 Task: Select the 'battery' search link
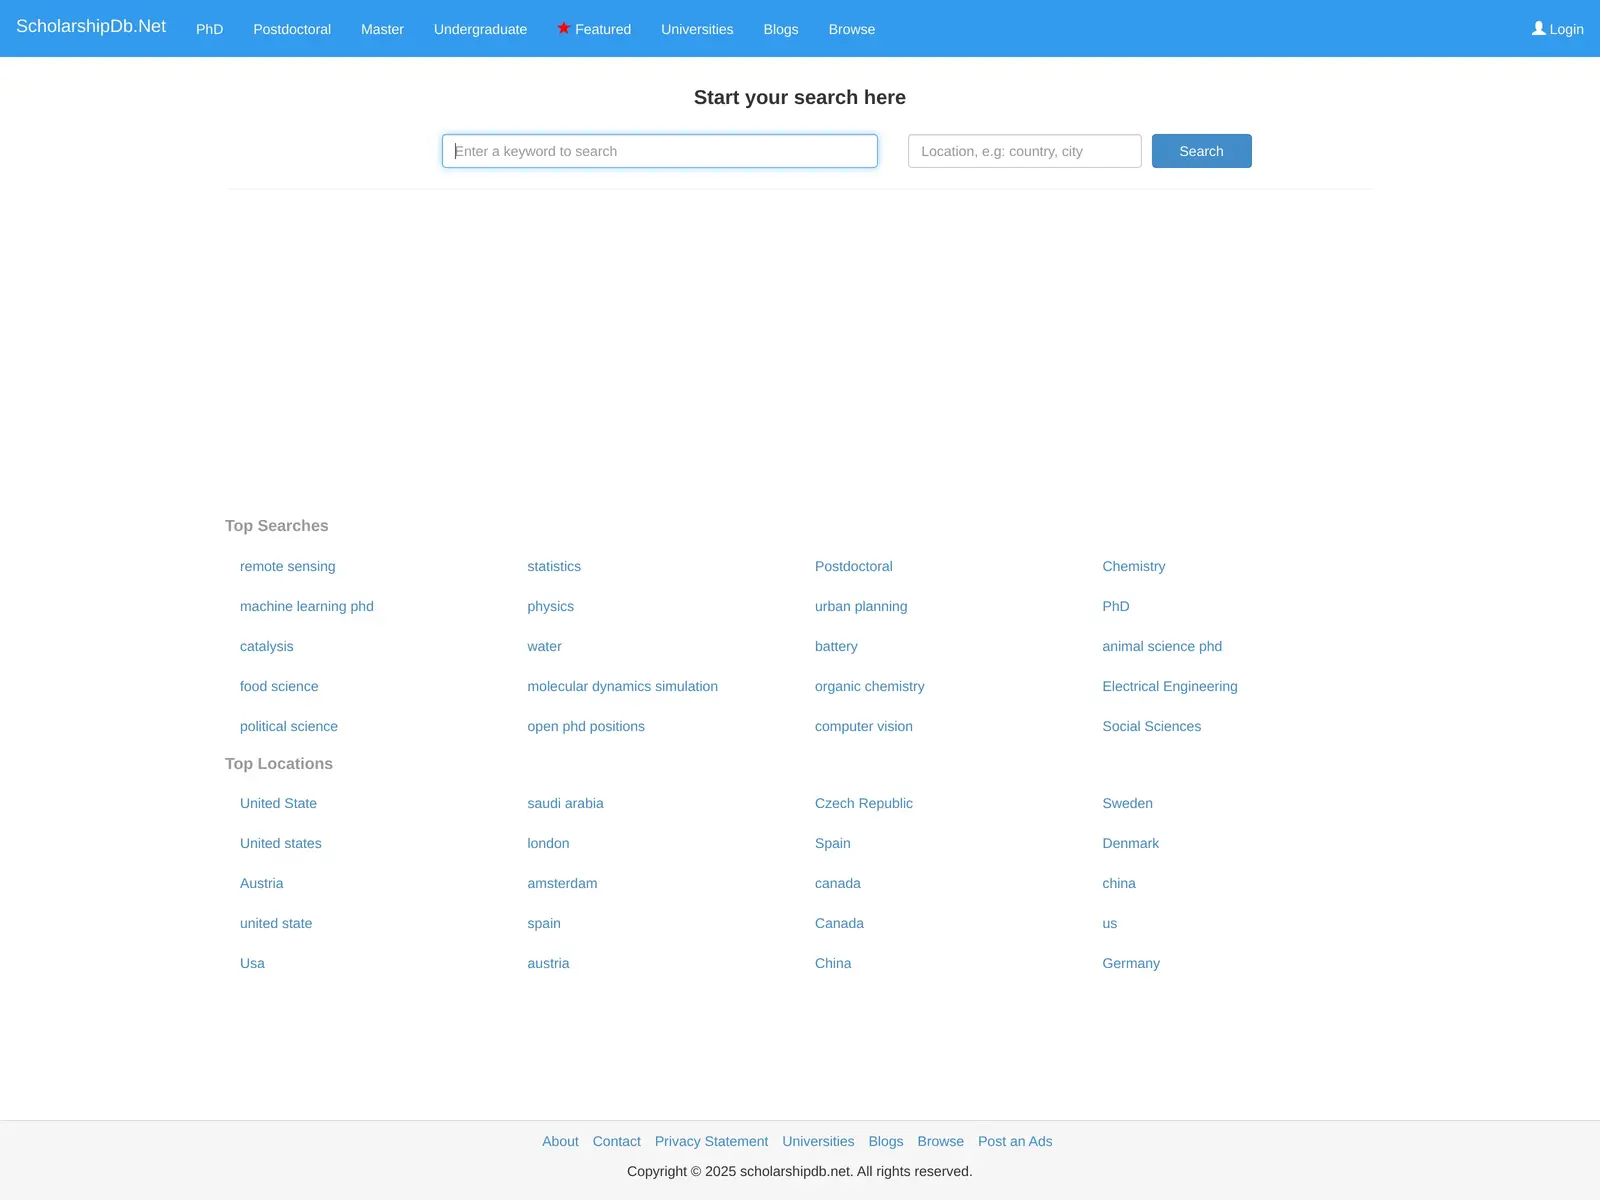click(836, 646)
